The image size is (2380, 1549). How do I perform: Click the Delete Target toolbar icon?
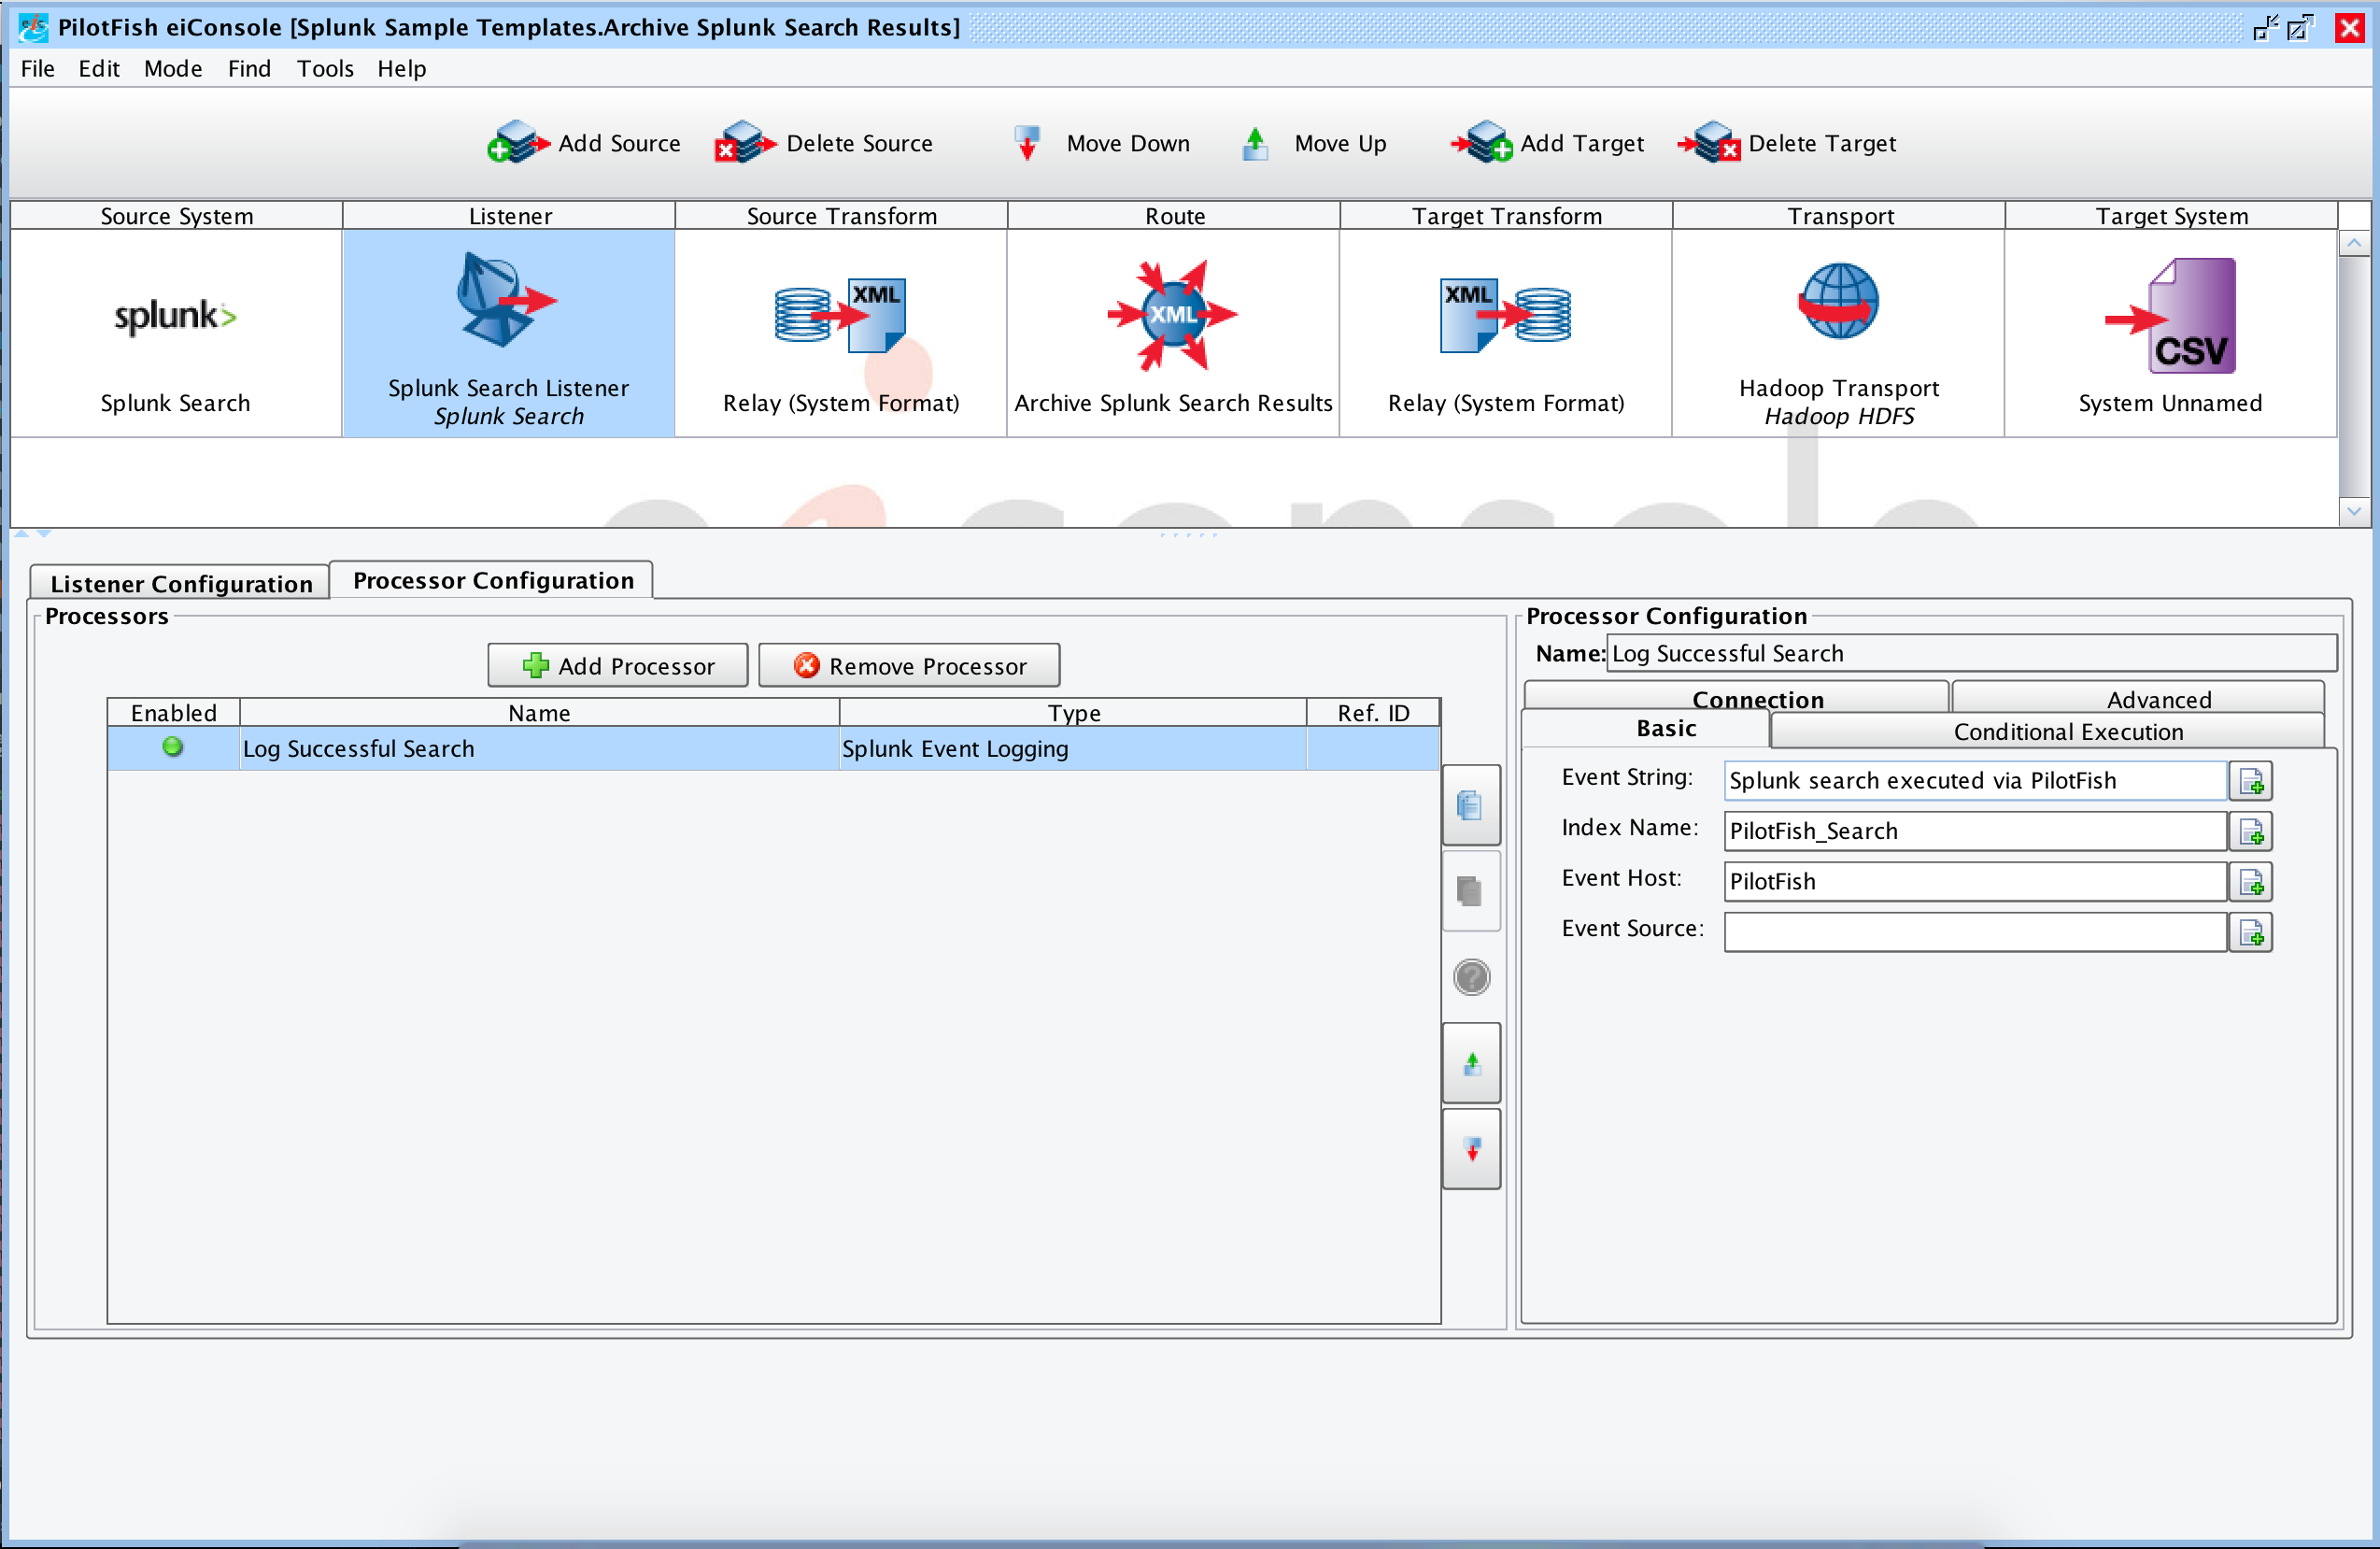click(1709, 143)
